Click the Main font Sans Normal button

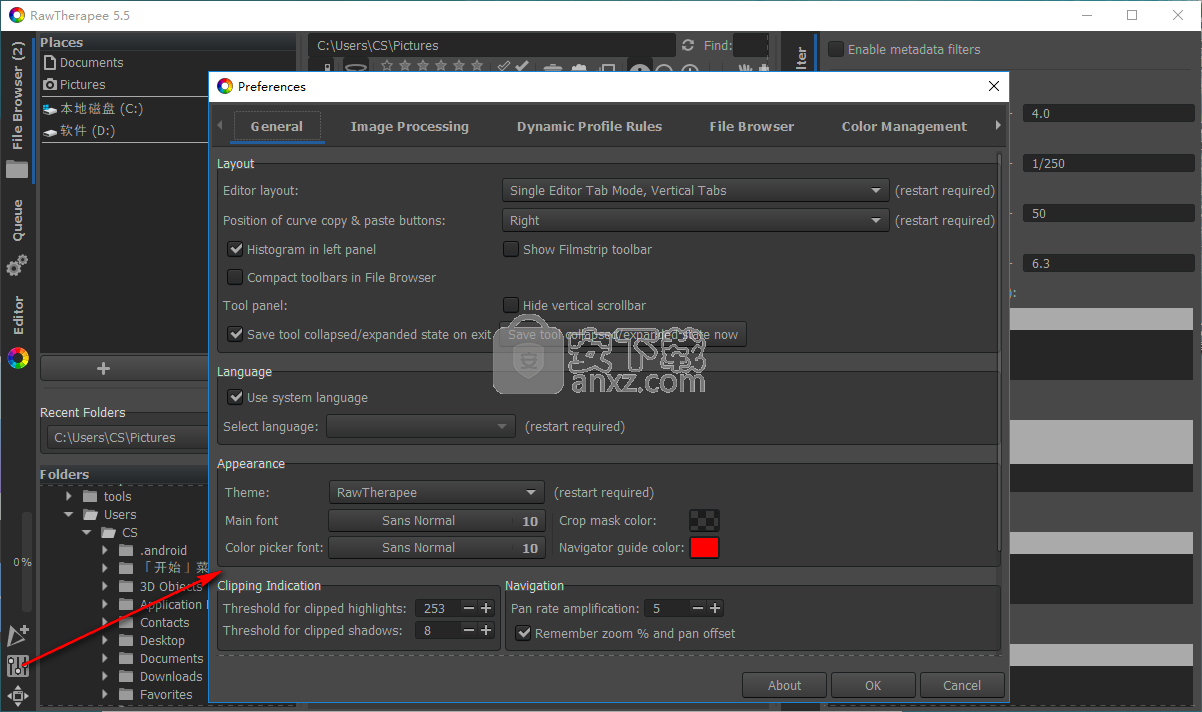point(436,520)
